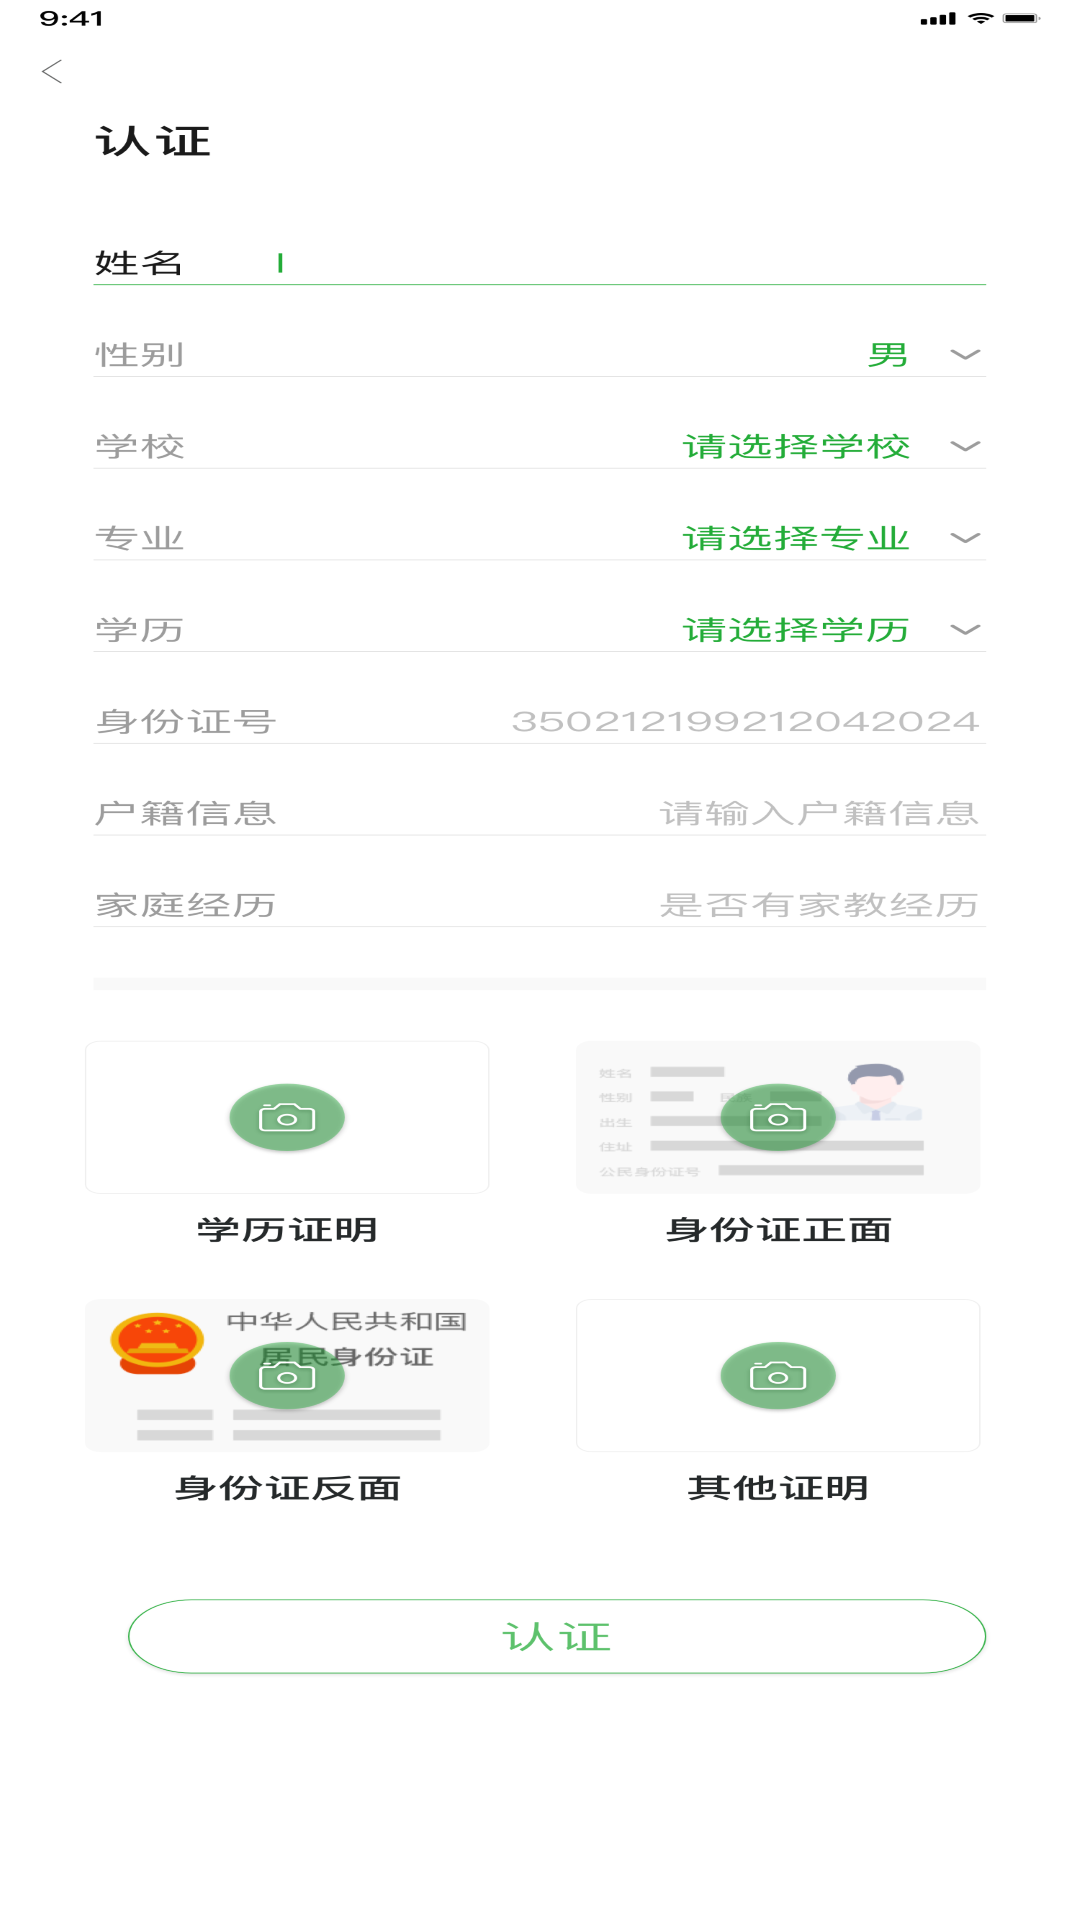Tap the Wi-Fi status icon
The width and height of the screenshot is (1080, 1920).
coord(981,18)
